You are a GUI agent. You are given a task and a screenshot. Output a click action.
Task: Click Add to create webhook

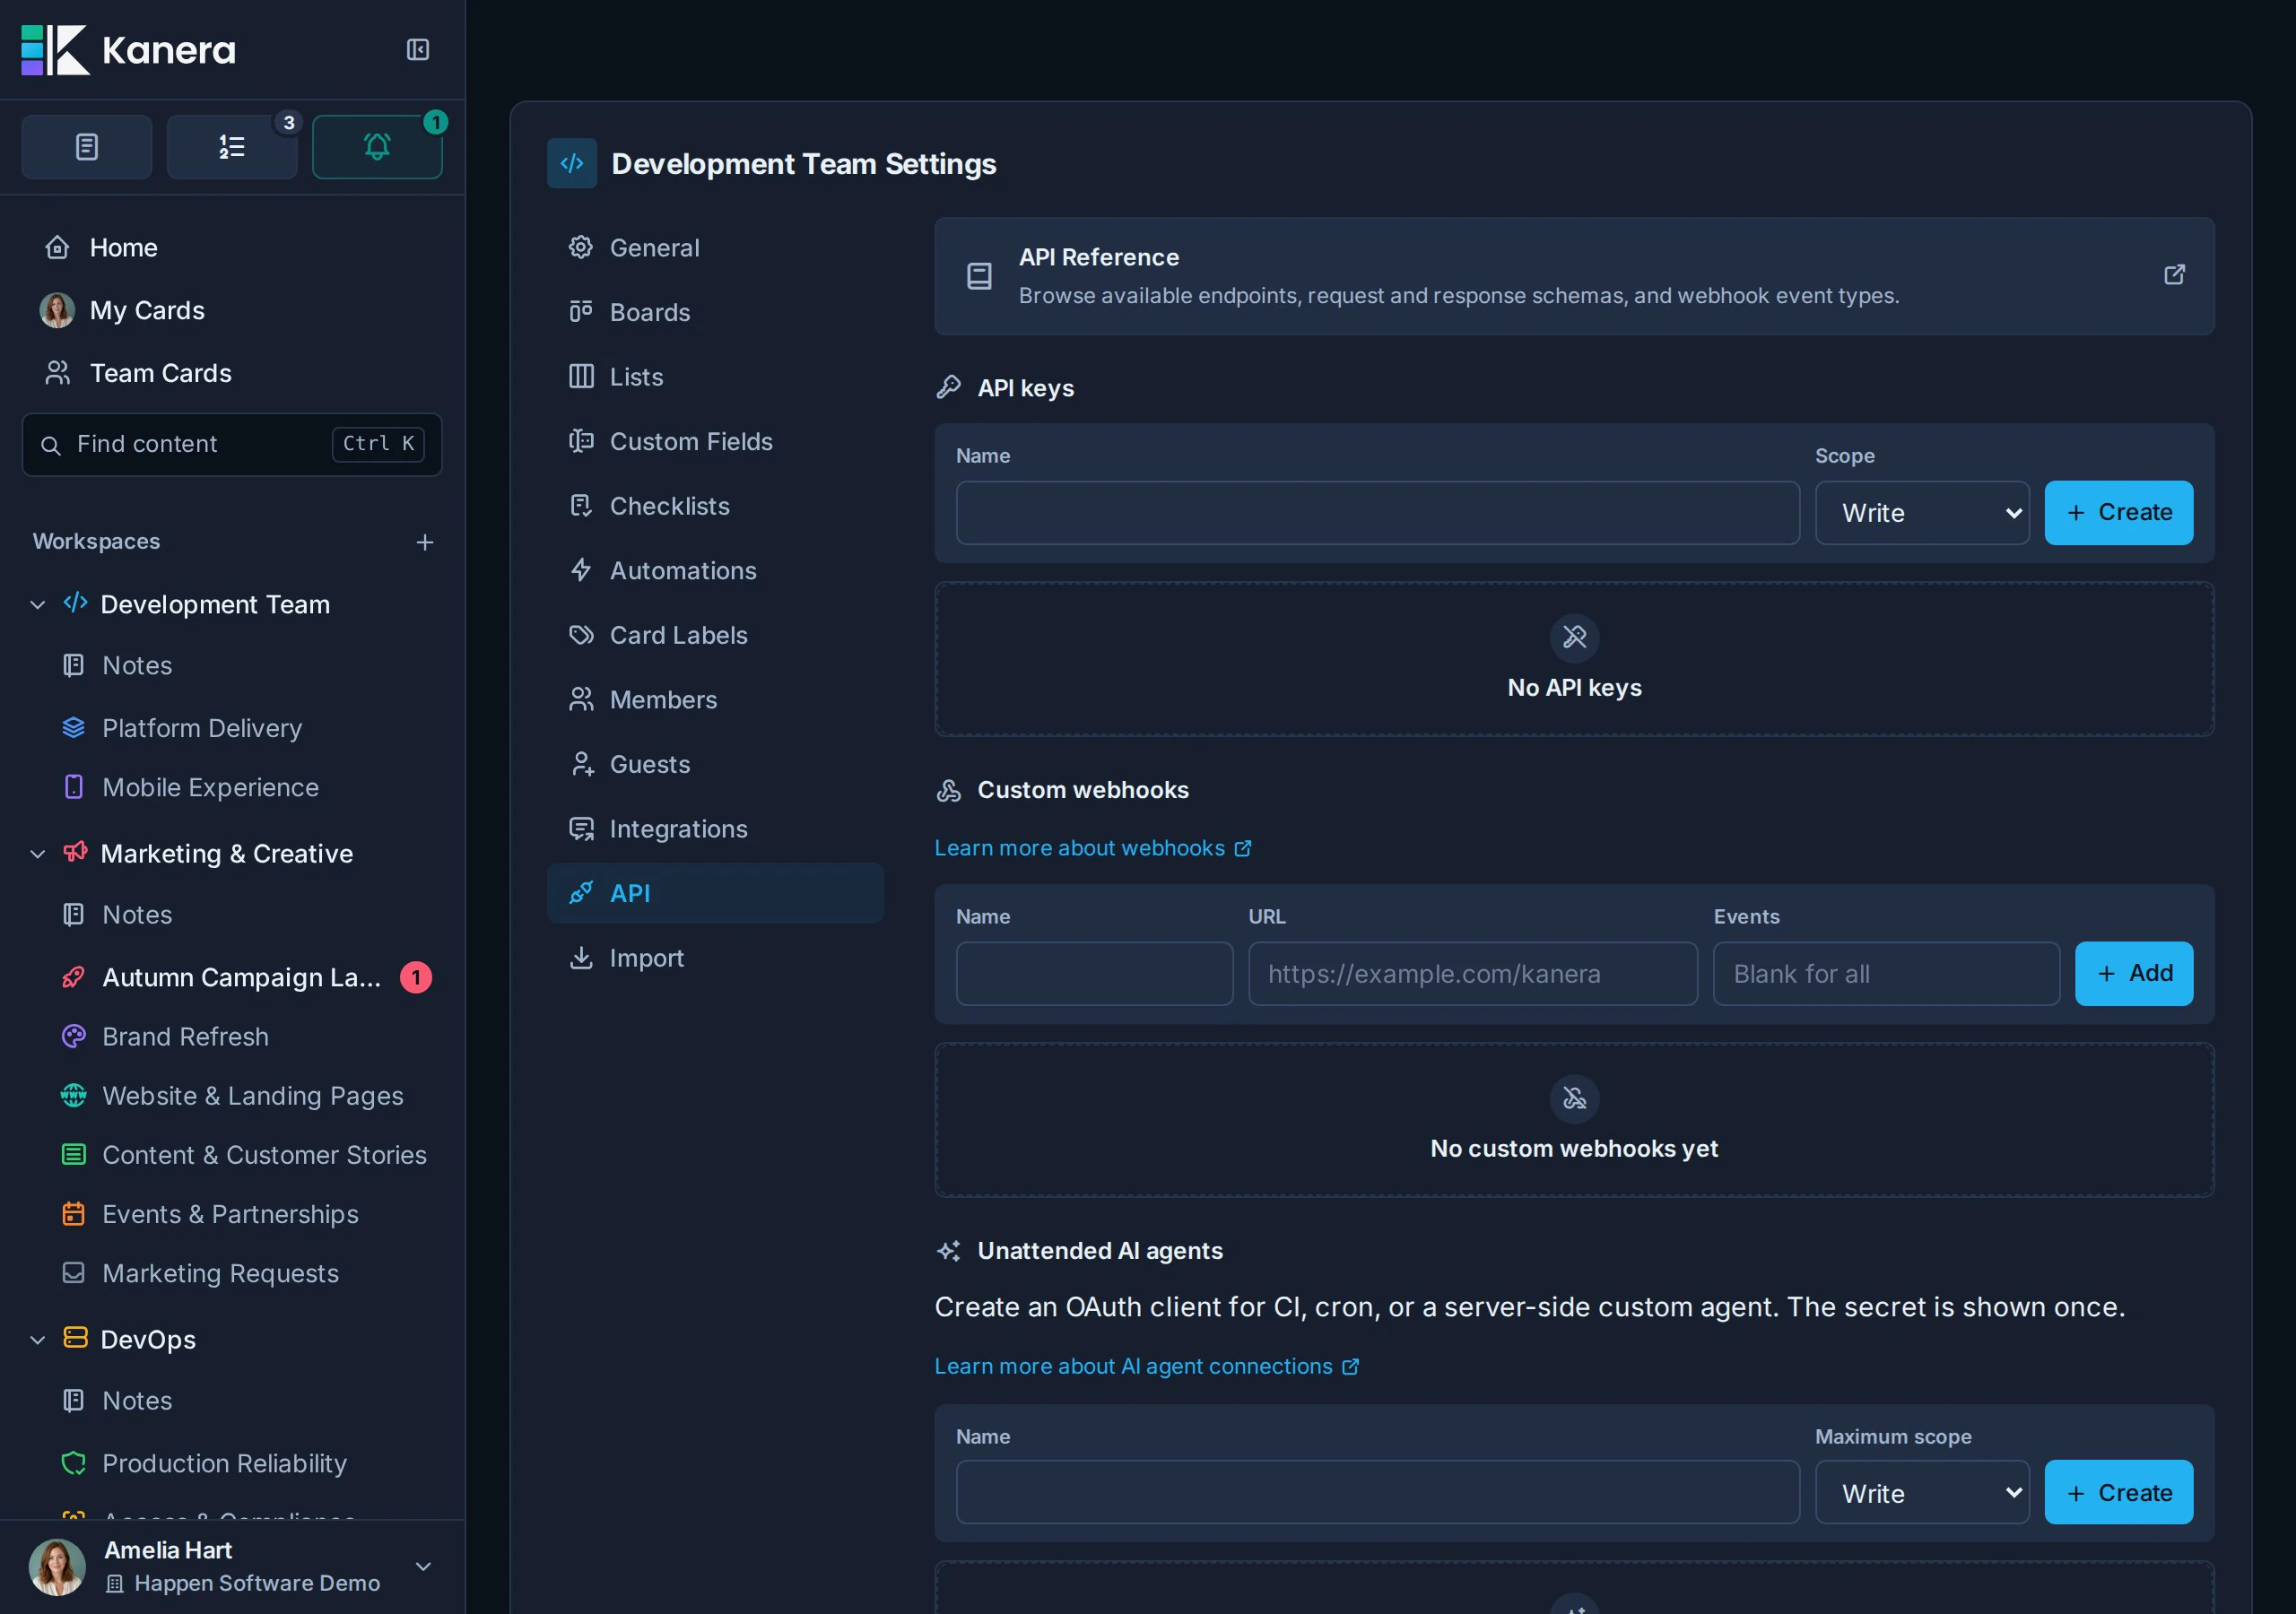2133,973
